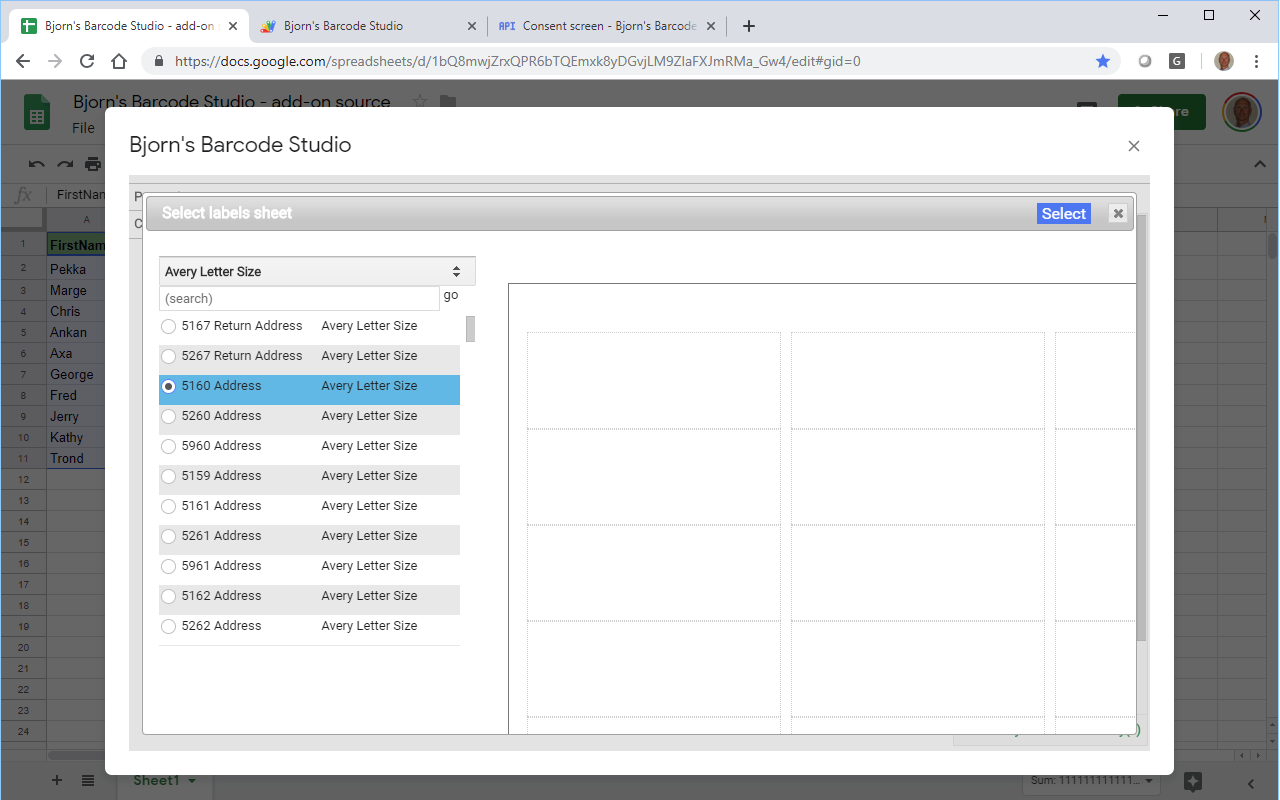Switch to the Consent screen browser tab
Image resolution: width=1280 pixels, height=800 pixels.
(x=607, y=26)
